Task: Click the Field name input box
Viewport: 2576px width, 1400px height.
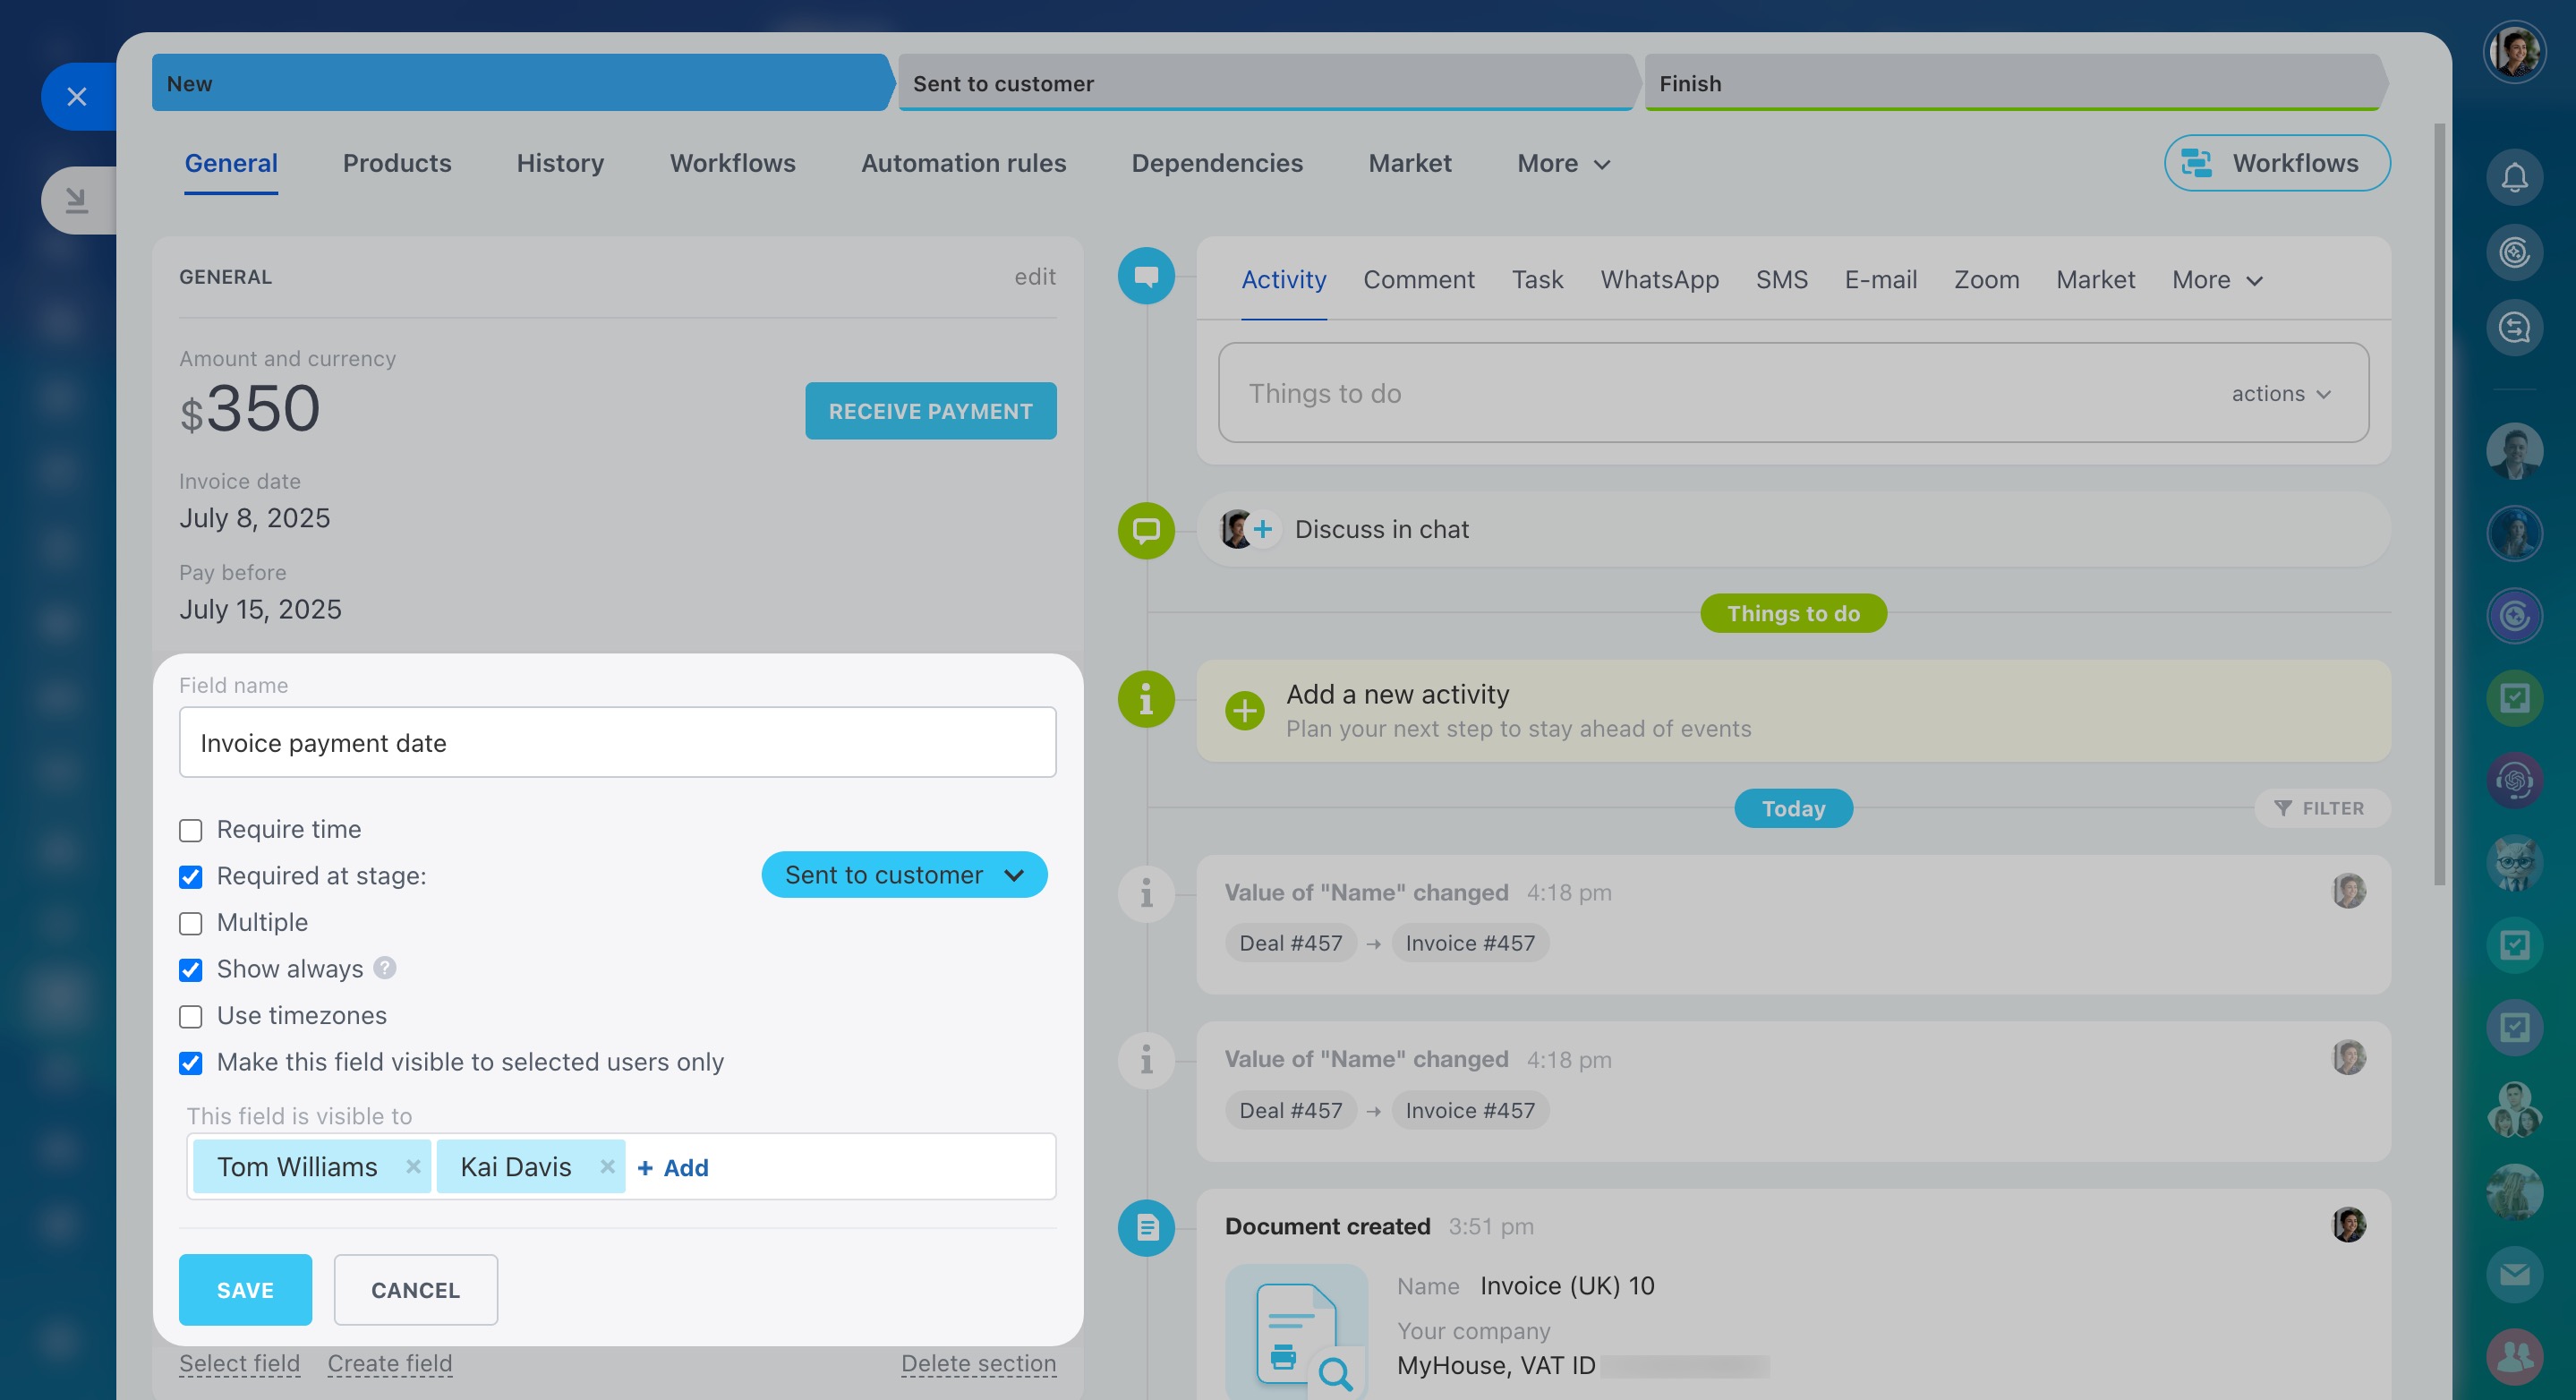Action: click(617, 743)
